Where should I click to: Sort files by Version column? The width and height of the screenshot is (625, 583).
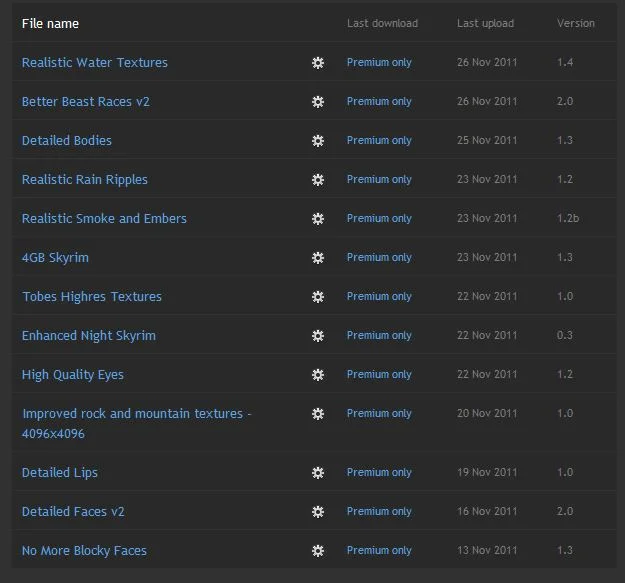575,23
